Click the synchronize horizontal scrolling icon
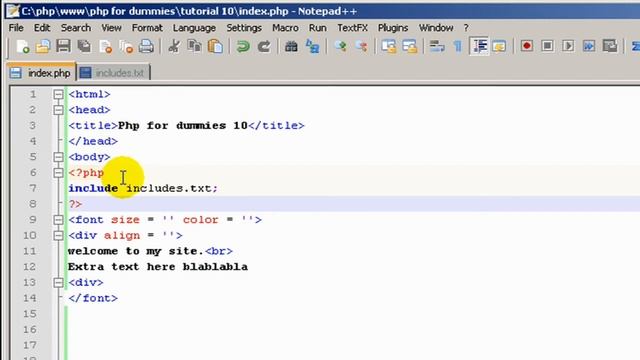Viewport: 640px width, 360px height. click(x=409, y=47)
